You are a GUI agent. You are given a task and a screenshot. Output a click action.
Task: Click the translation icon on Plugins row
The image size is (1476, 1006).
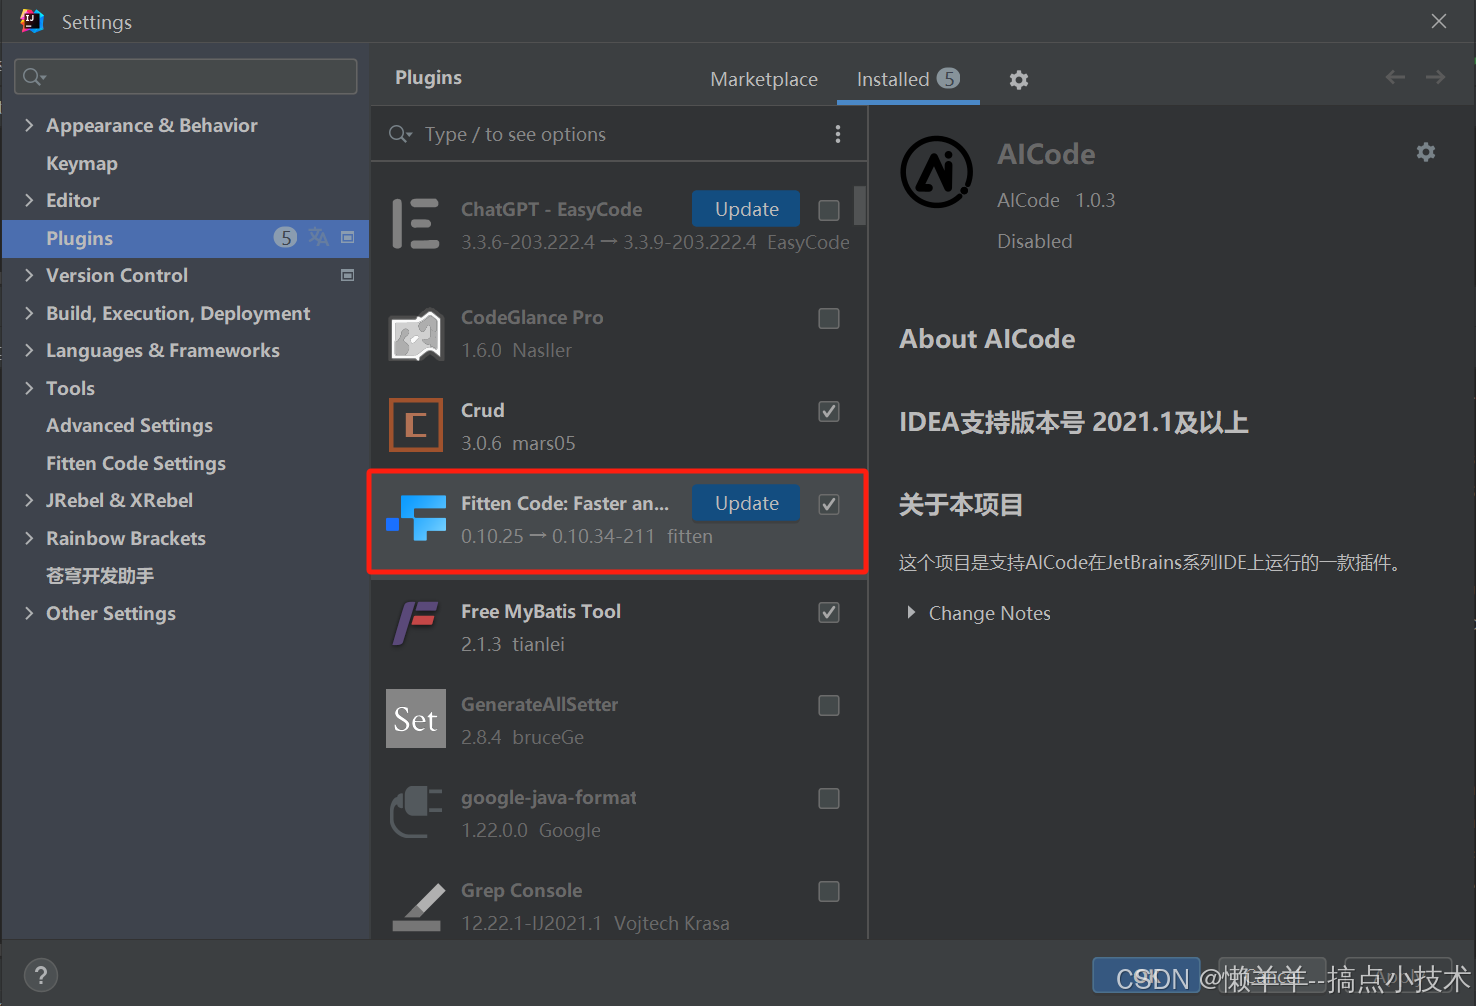(x=319, y=237)
